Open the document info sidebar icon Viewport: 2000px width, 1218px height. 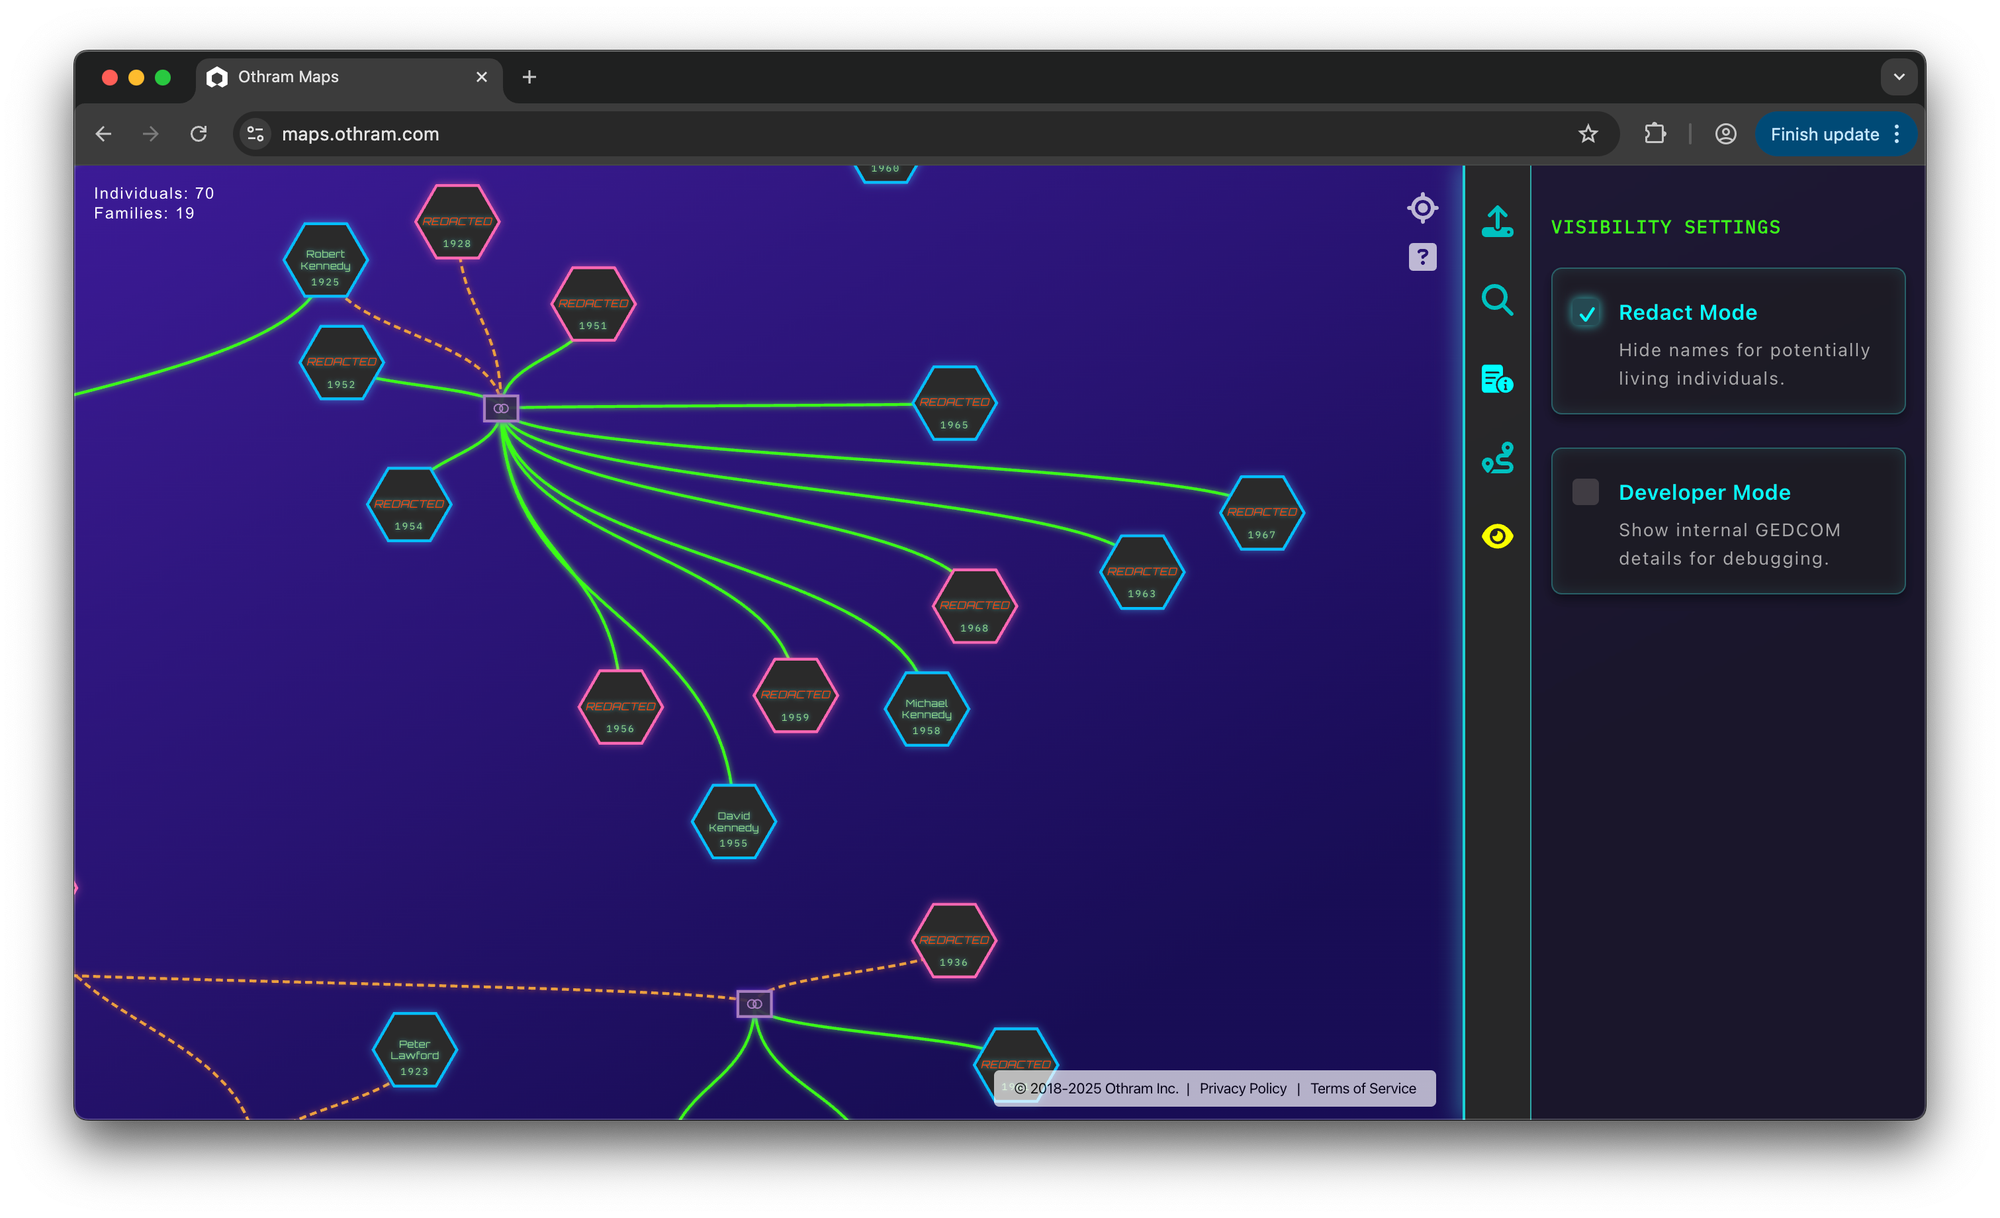pyautogui.click(x=1497, y=379)
